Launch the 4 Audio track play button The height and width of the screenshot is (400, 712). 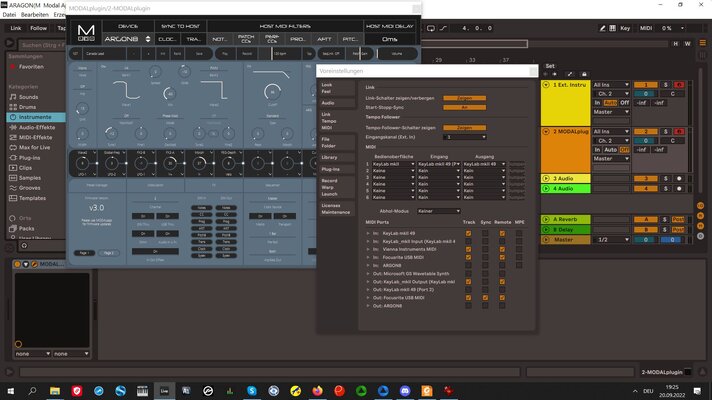click(x=546, y=188)
